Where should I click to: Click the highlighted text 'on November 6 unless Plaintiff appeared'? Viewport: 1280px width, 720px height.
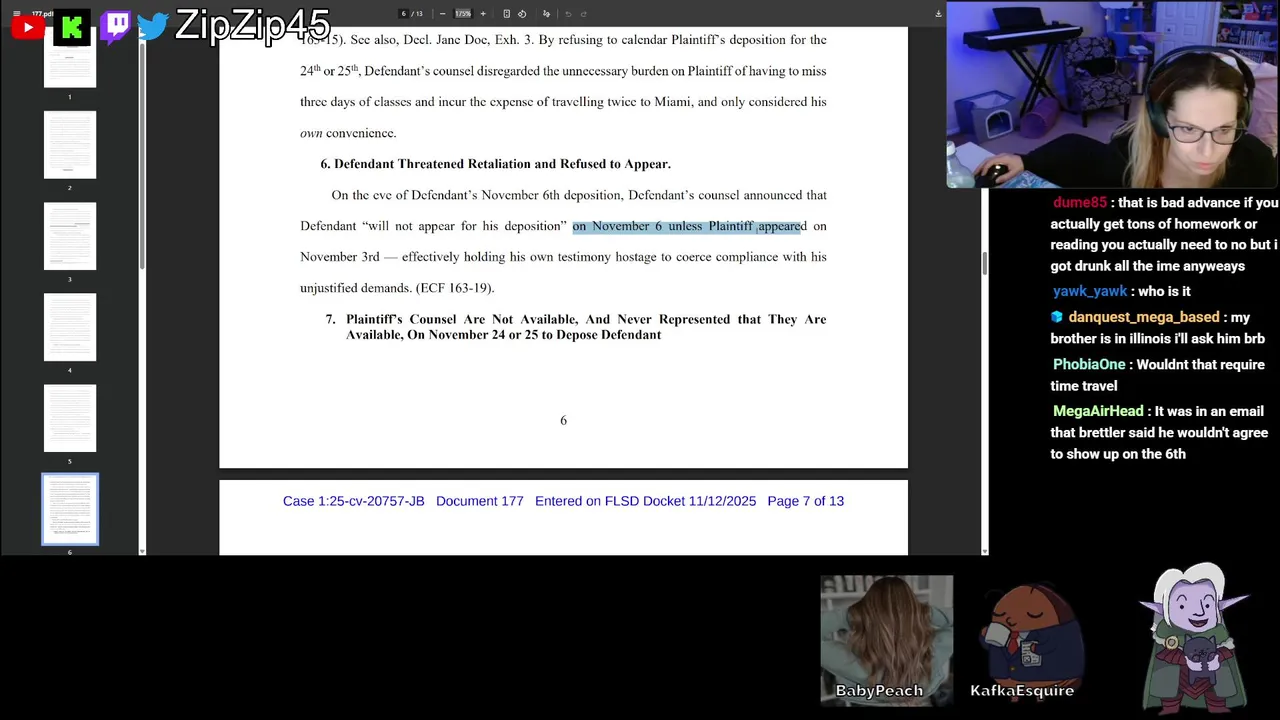click(x=689, y=226)
